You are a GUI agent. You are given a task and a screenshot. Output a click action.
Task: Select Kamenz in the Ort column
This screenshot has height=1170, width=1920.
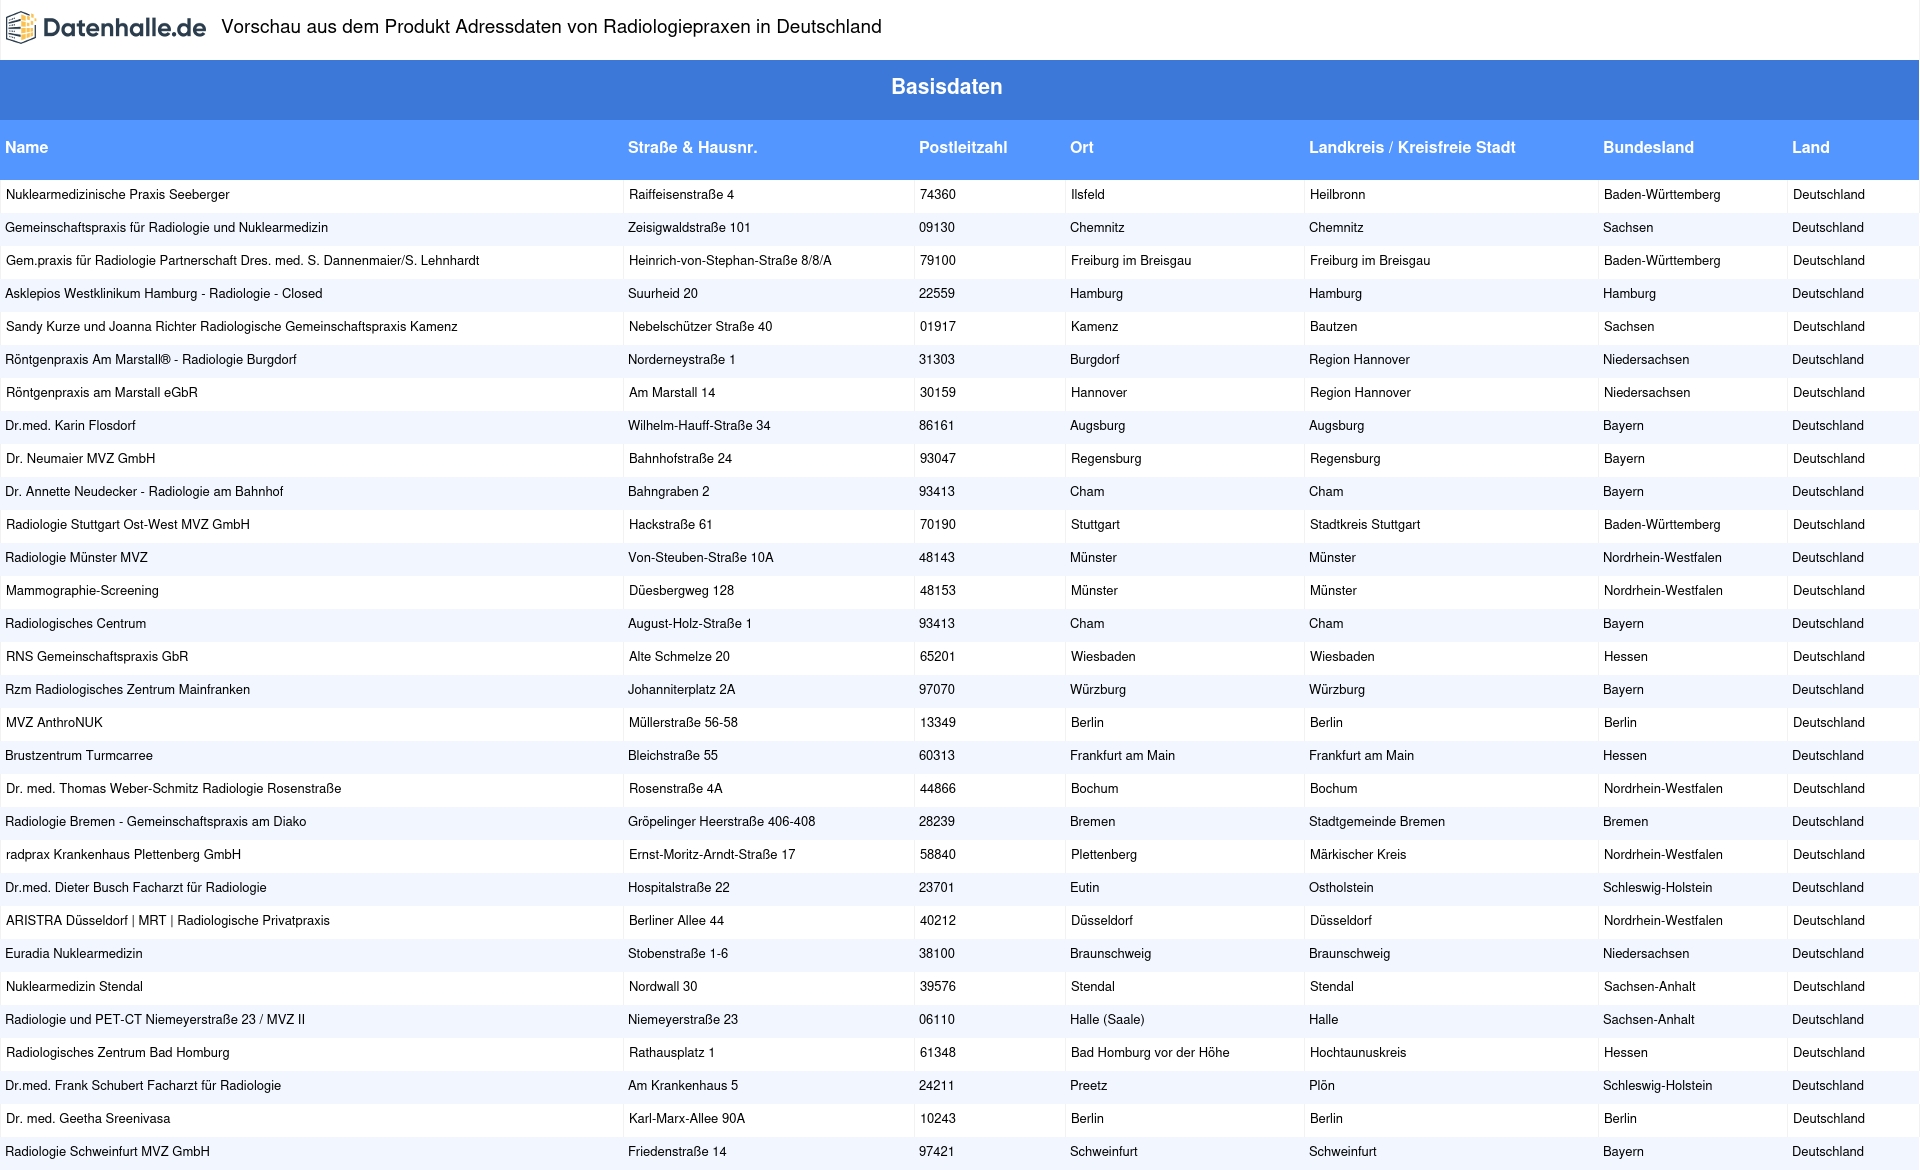tap(1094, 327)
